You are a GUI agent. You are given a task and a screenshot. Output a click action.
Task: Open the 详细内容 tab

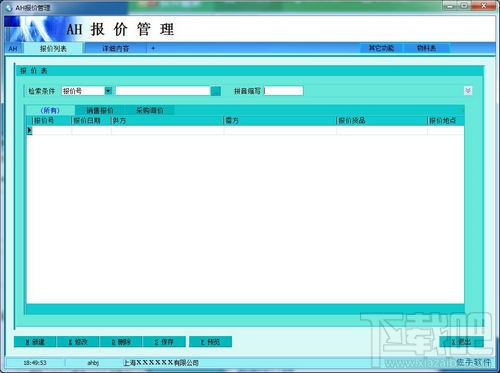click(115, 48)
